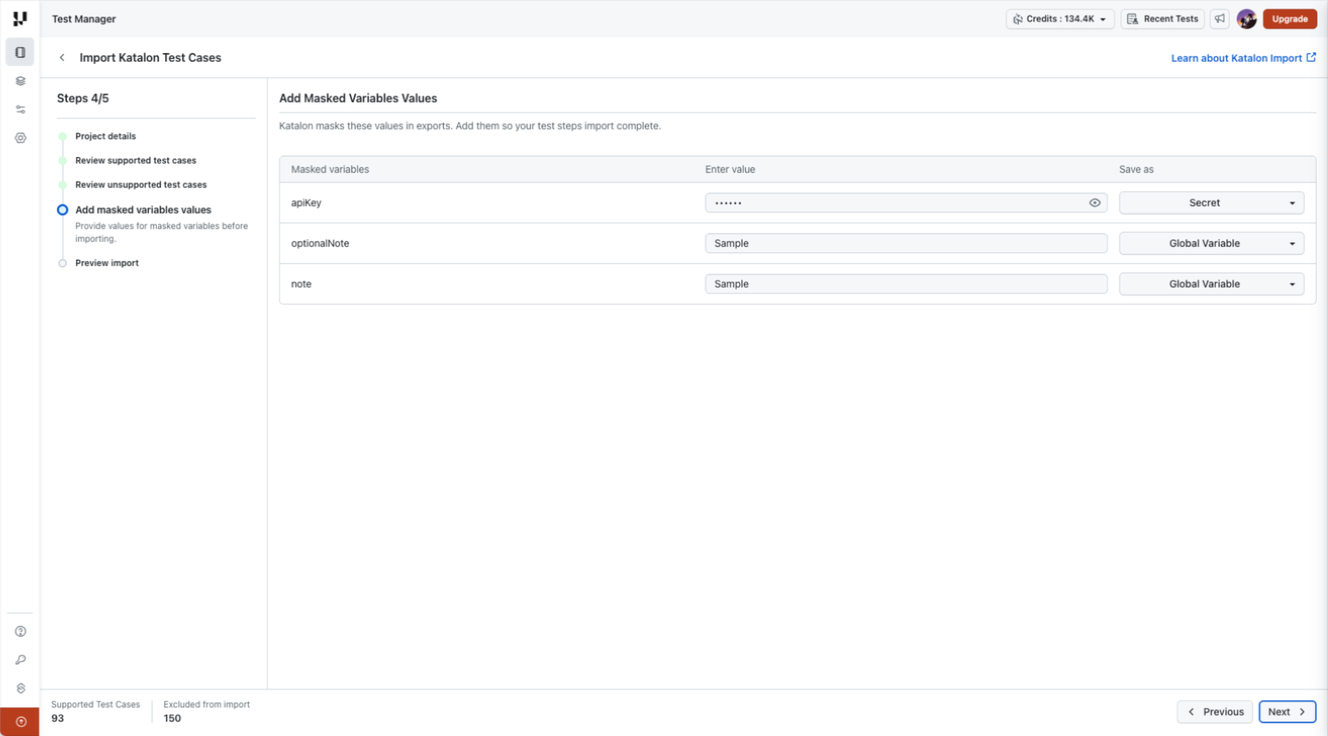Open the Save as dropdown for optionalNote

pos(1211,243)
